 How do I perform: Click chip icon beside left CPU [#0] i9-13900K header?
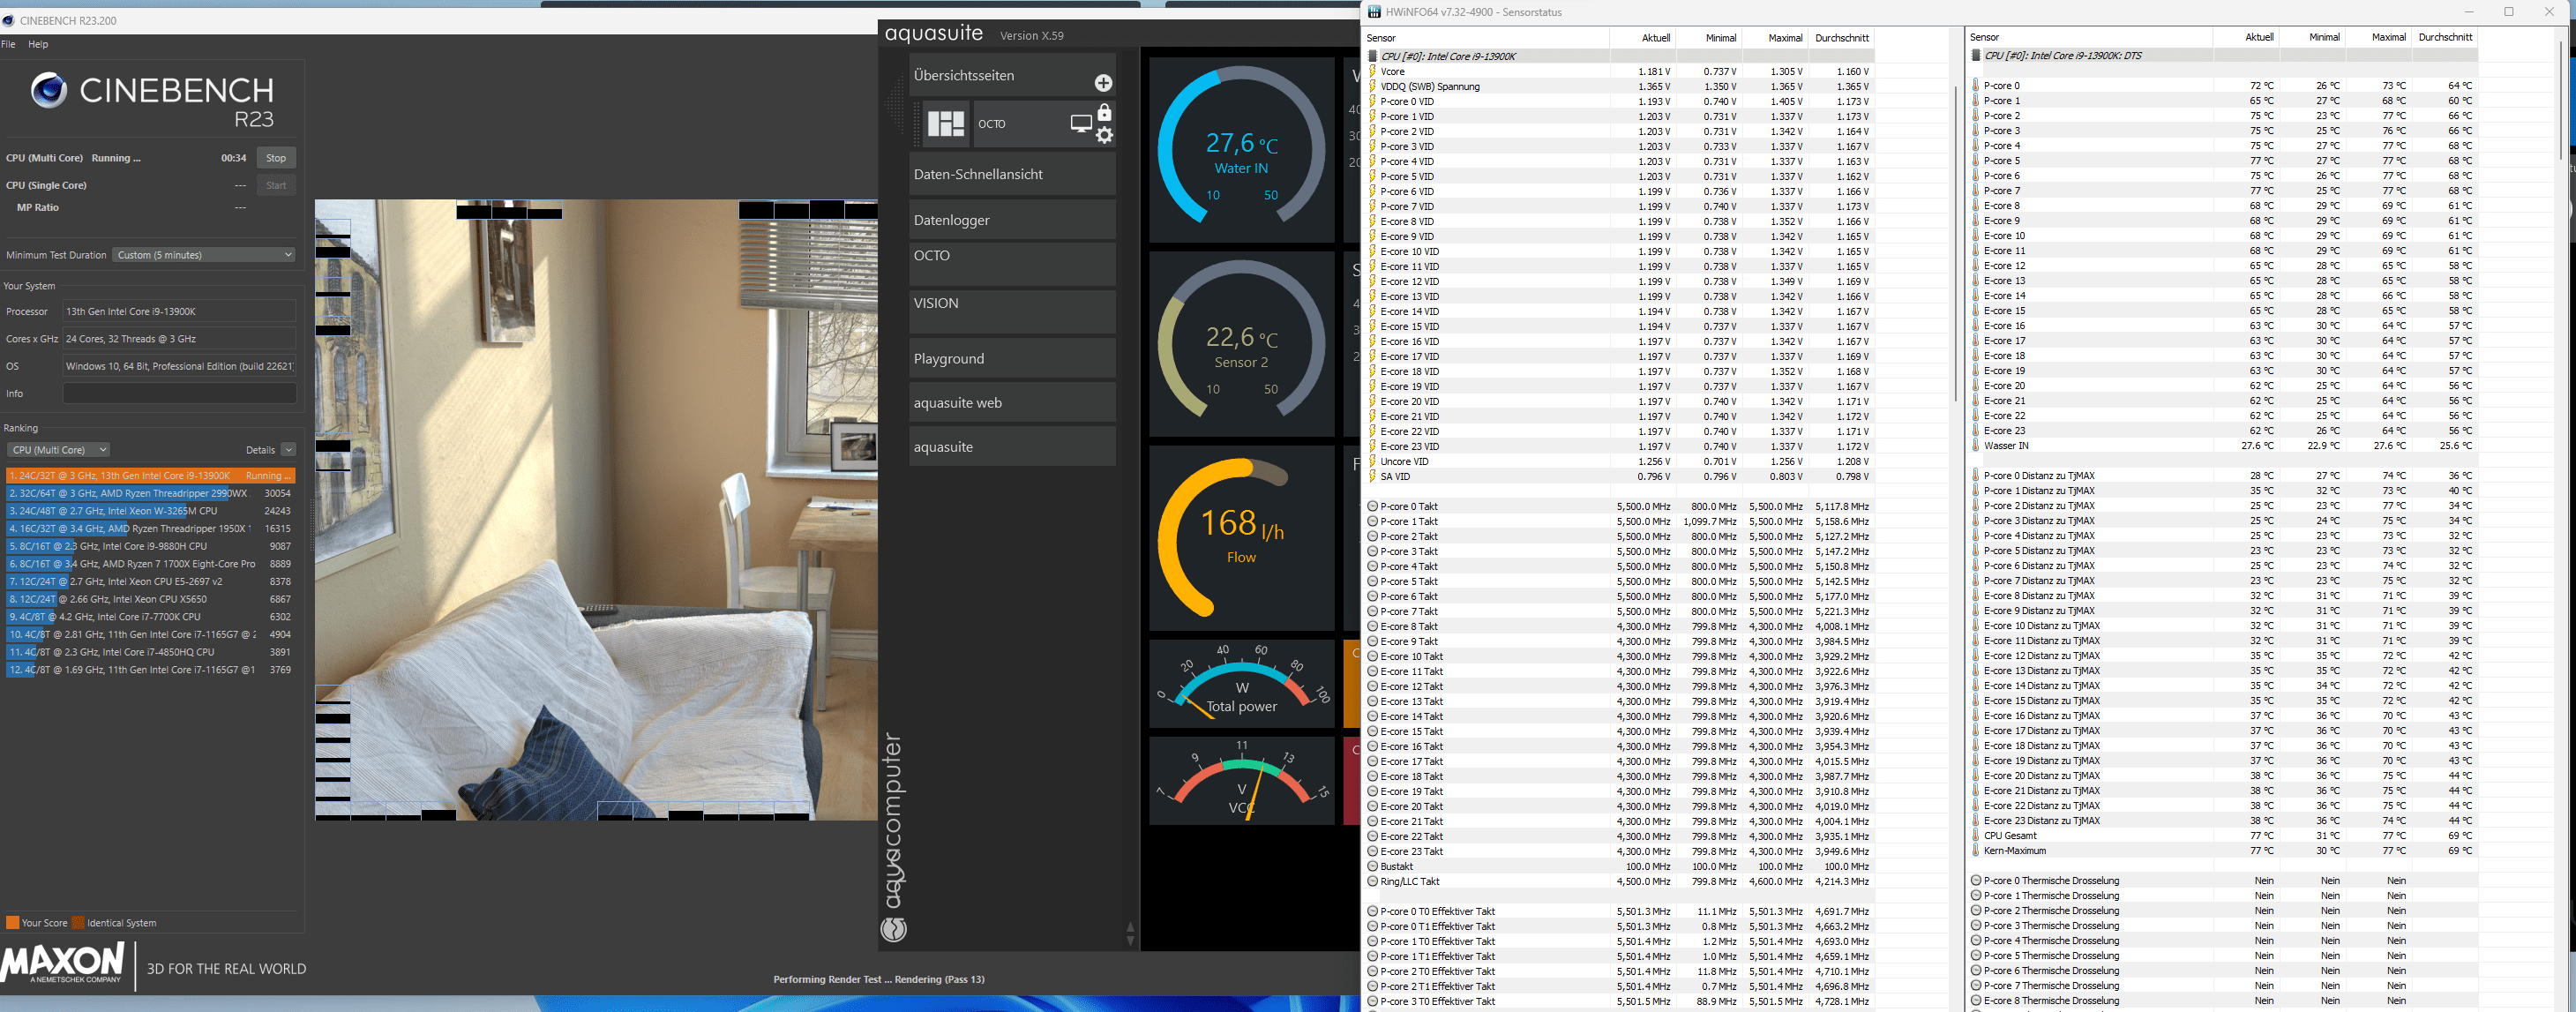1373,56
